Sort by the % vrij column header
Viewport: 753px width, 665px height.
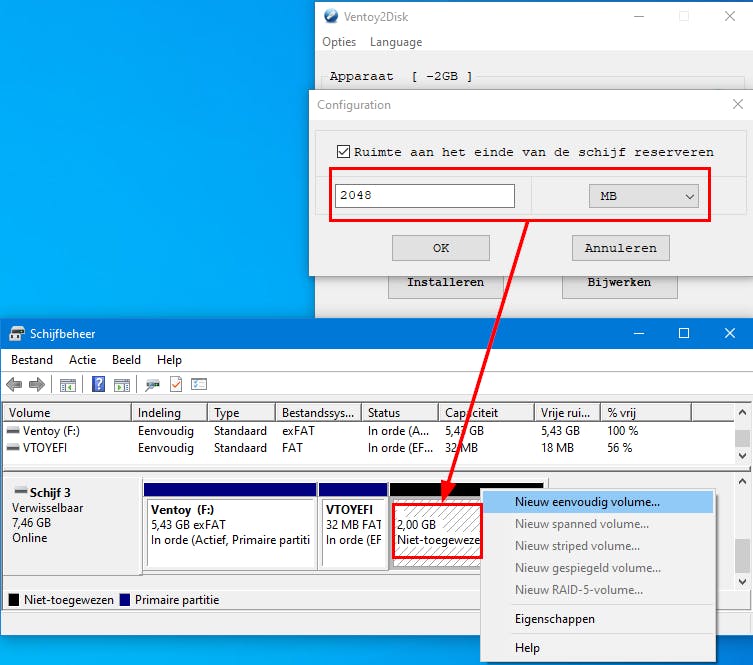point(646,413)
